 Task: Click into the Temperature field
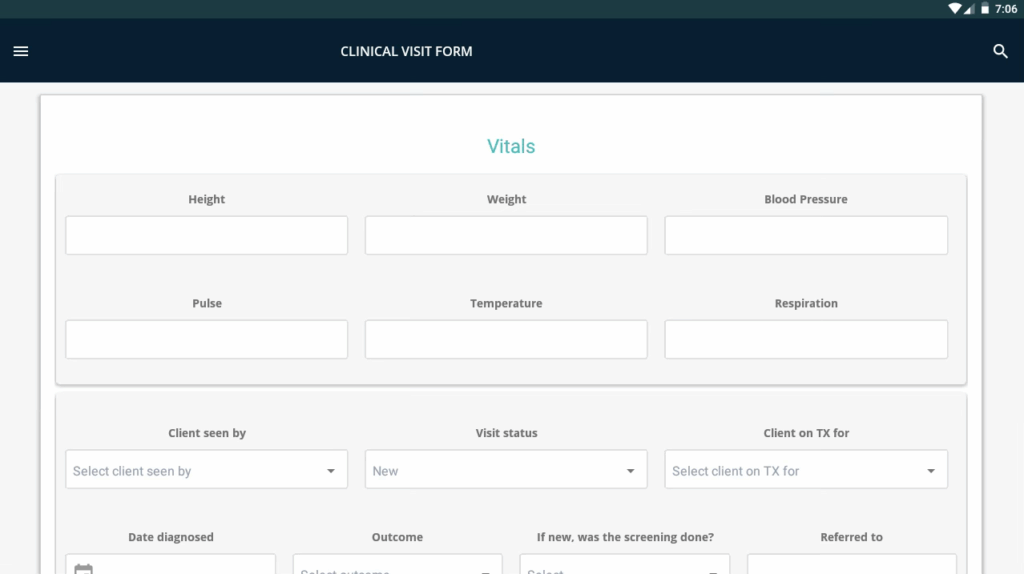[506, 340]
